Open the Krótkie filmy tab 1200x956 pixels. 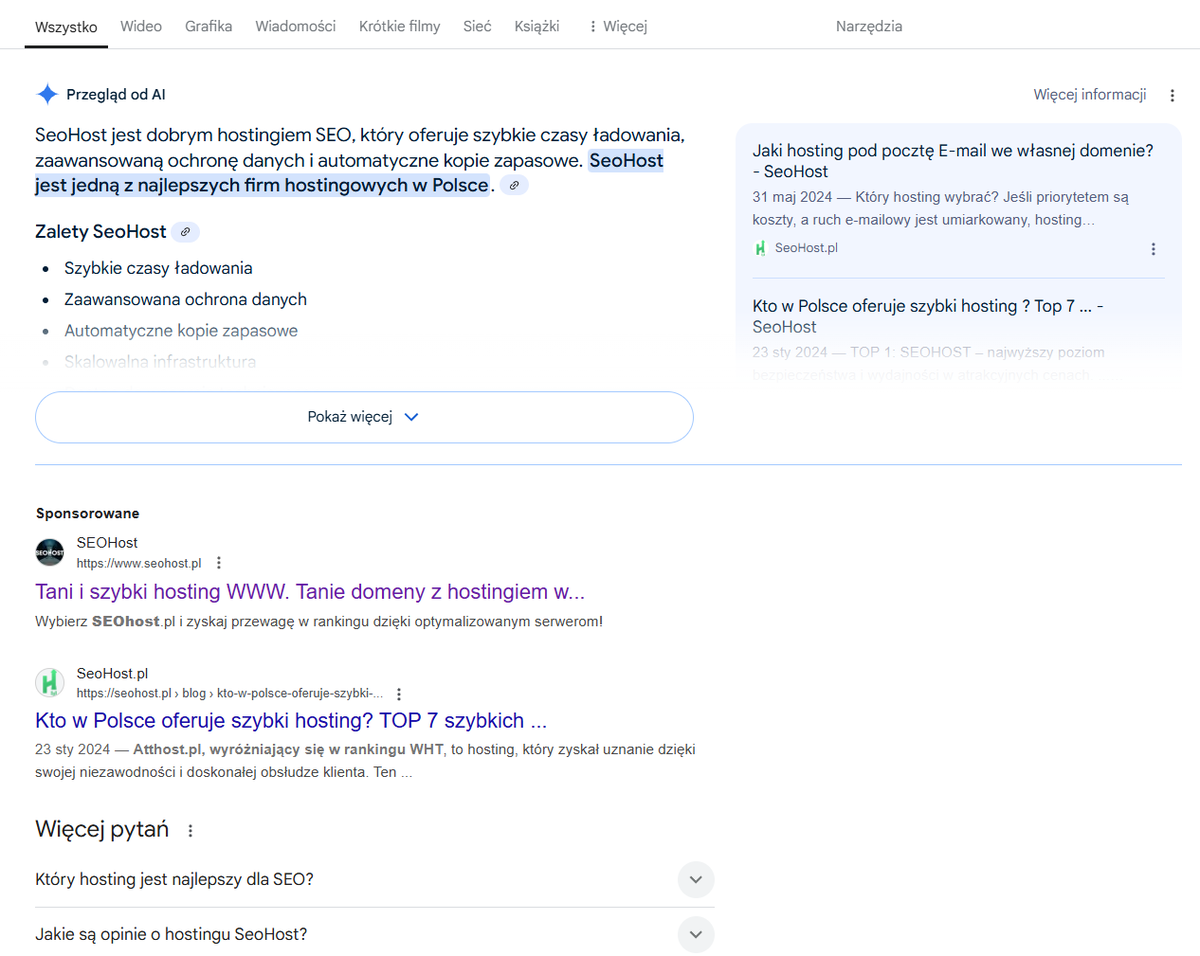pos(399,27)
